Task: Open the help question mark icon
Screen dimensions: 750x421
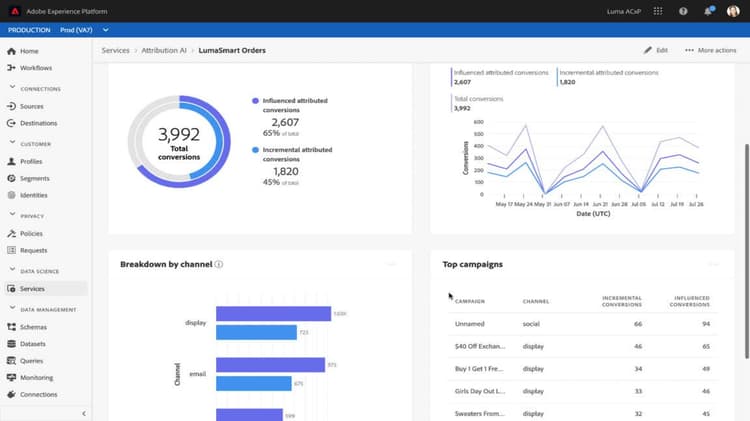Action: tap(683, 11)
